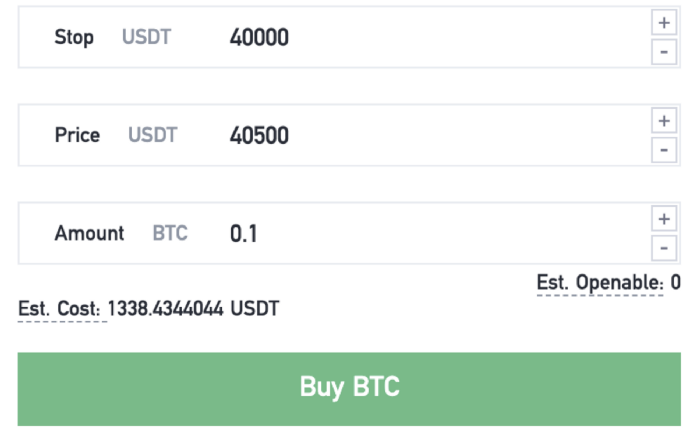The height and width of the screenshot is (438, 700).
Task: Click the underlined Est. Openable label
Action: pyautogui.click(x=600, y=283)
